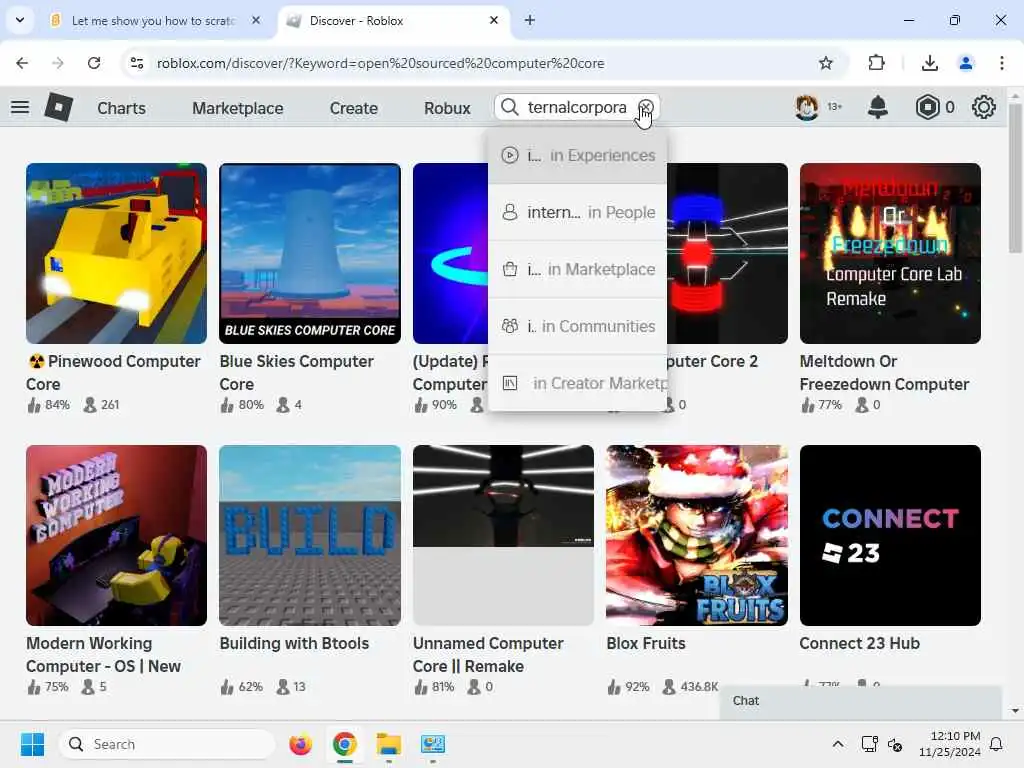Open the notifications bell

pyautogui.click(x=877, y=107)
